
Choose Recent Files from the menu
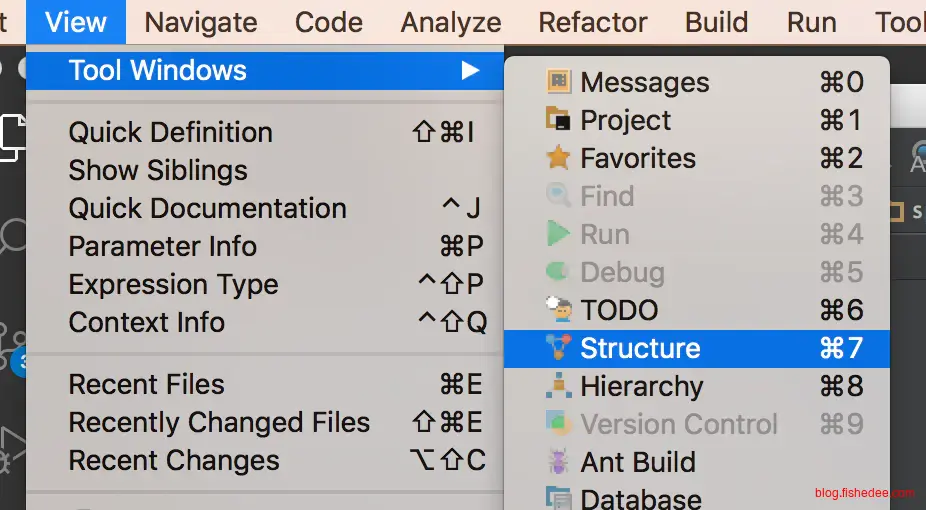[x=146, y=384]
